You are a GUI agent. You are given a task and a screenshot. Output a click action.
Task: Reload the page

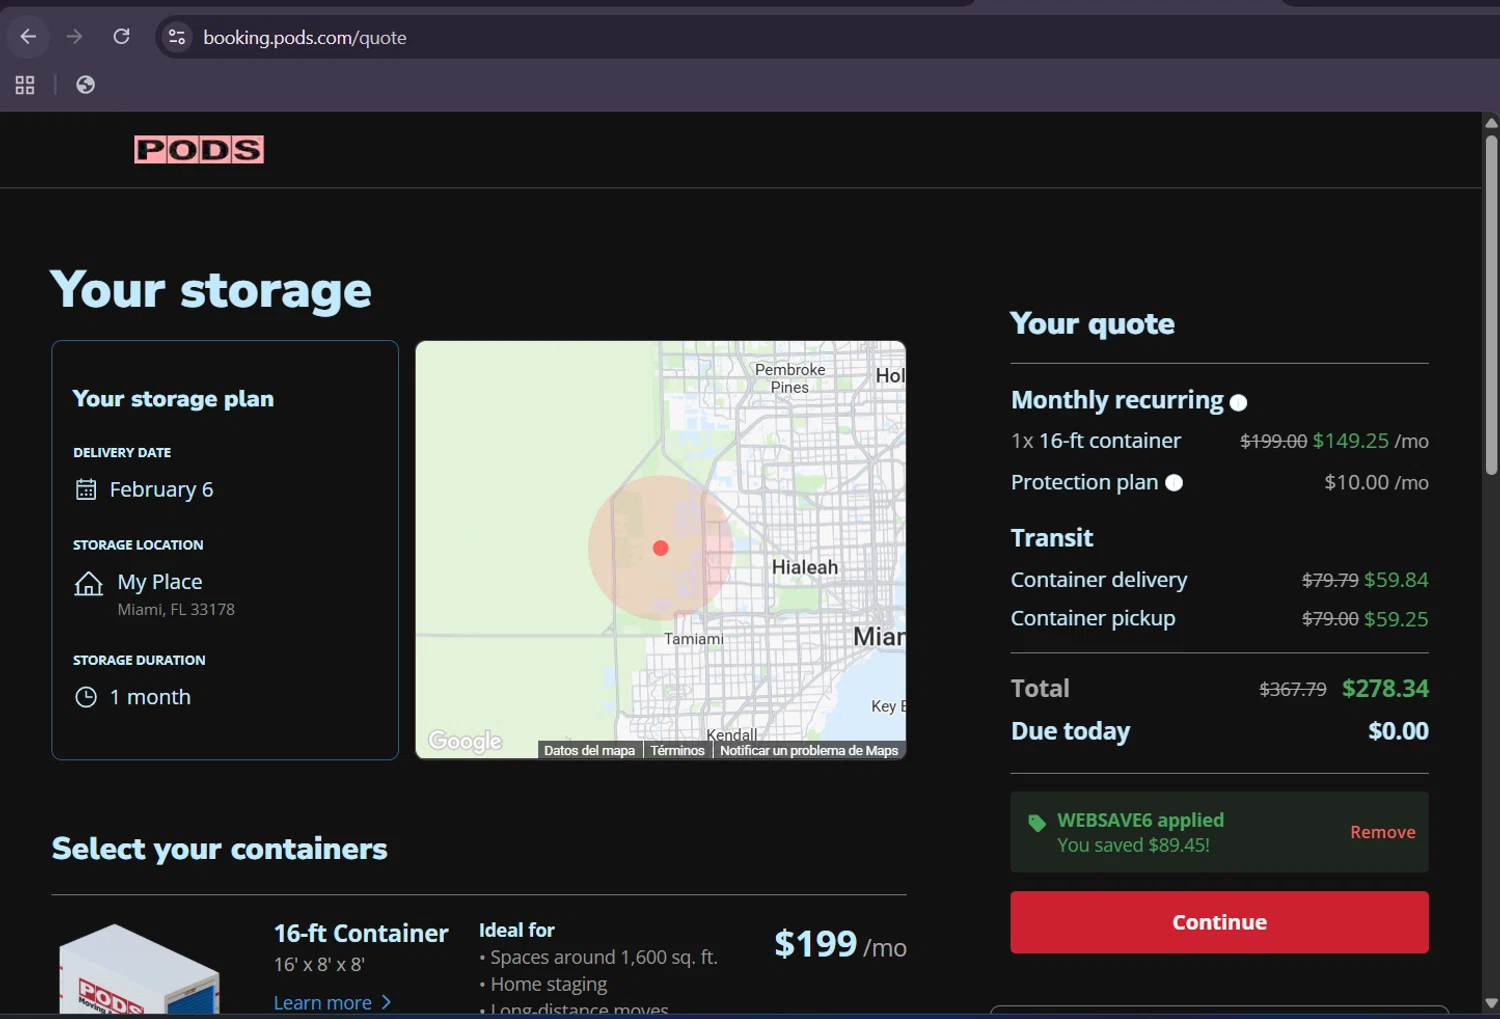coord(121,37)
